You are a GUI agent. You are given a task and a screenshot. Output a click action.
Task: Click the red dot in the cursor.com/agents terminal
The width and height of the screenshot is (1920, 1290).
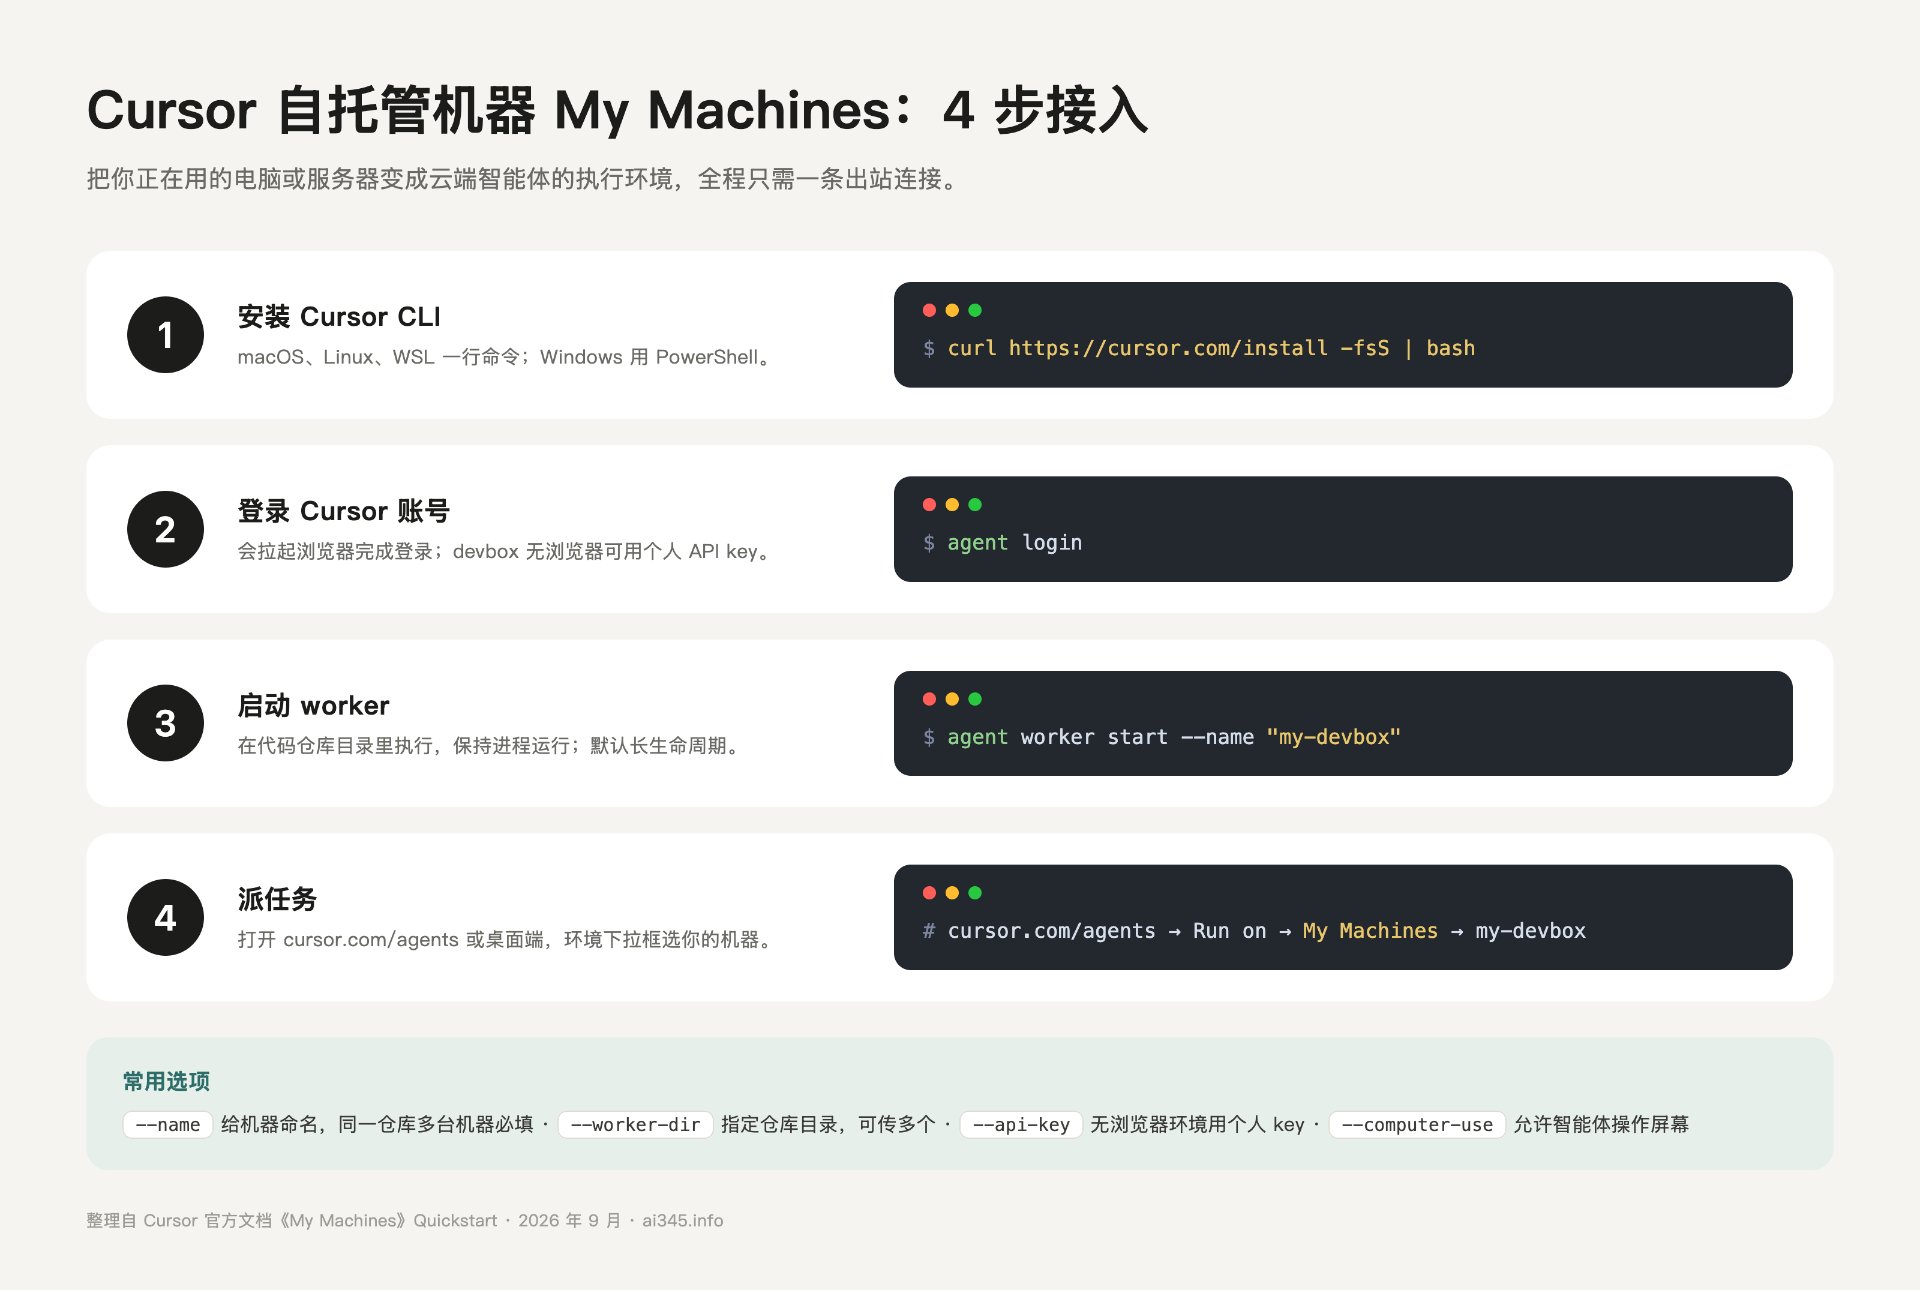point(929,892)
